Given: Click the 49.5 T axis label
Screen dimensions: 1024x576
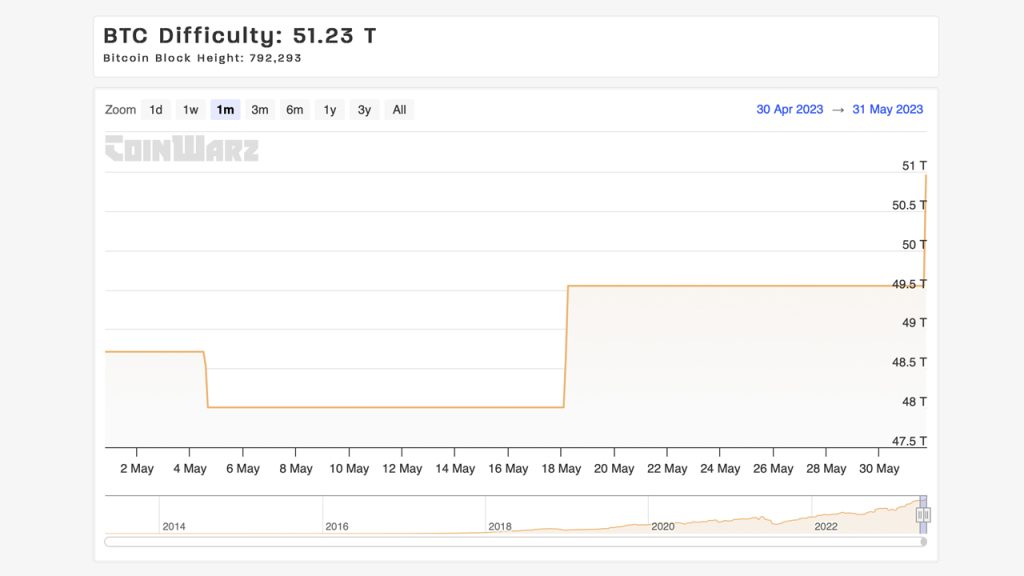Looking at the screenshot, I should pos(908,283).
